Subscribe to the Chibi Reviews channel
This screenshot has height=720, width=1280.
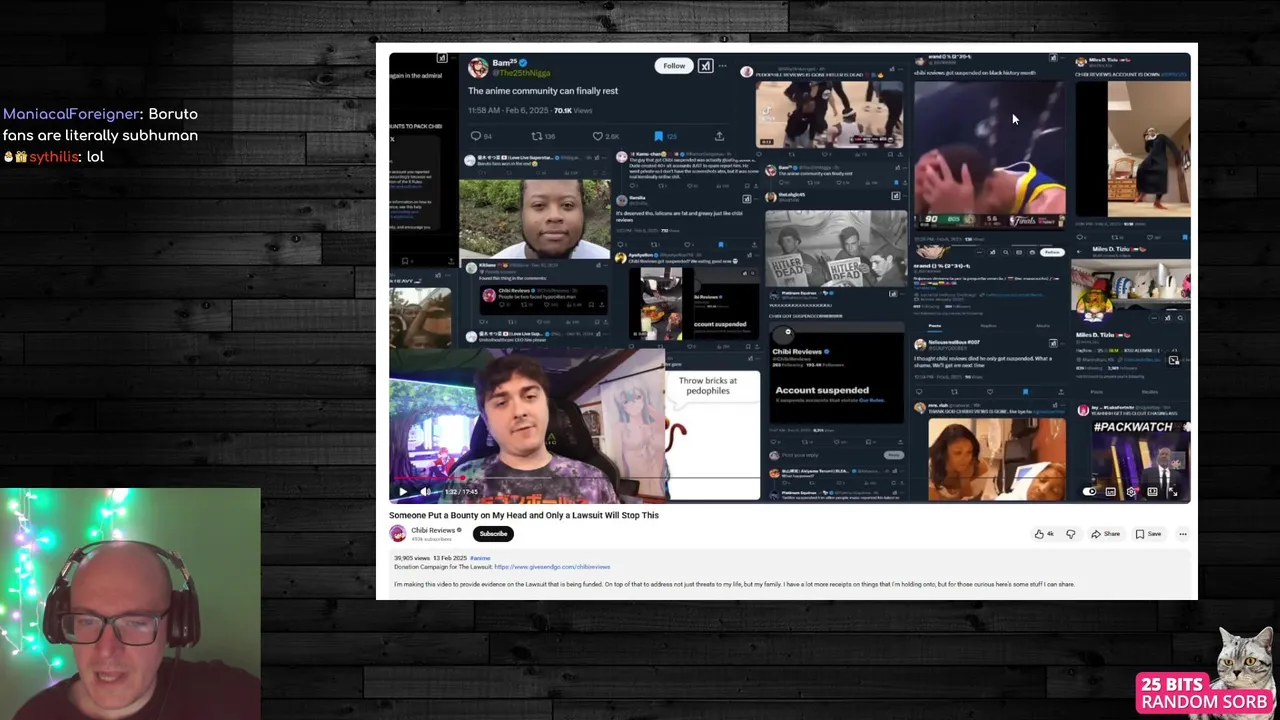pyautogui.click(x=493, y=533)
